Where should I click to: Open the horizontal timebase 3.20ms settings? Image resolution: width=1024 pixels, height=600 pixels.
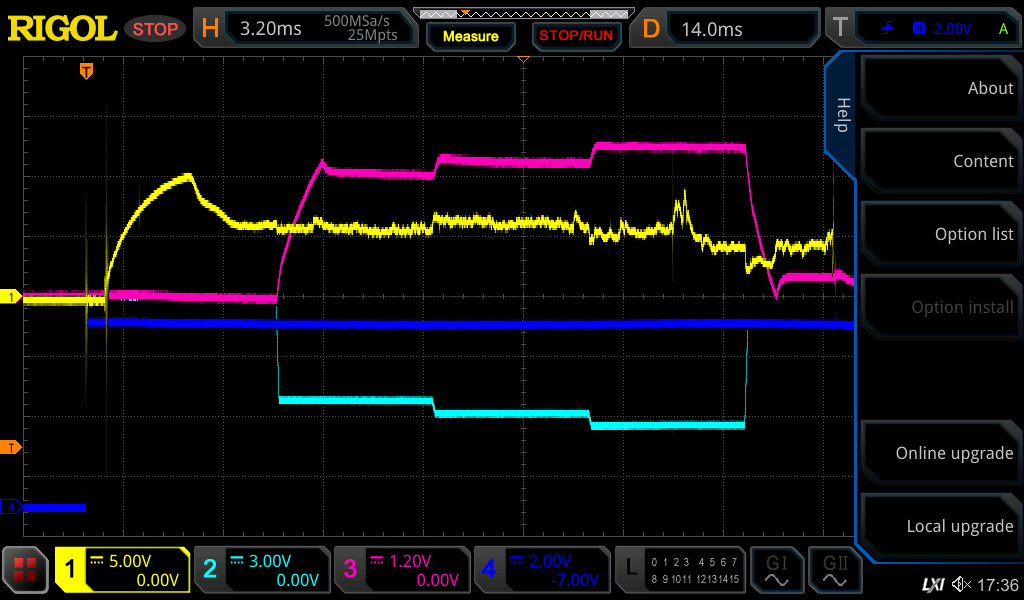point(305,29)
